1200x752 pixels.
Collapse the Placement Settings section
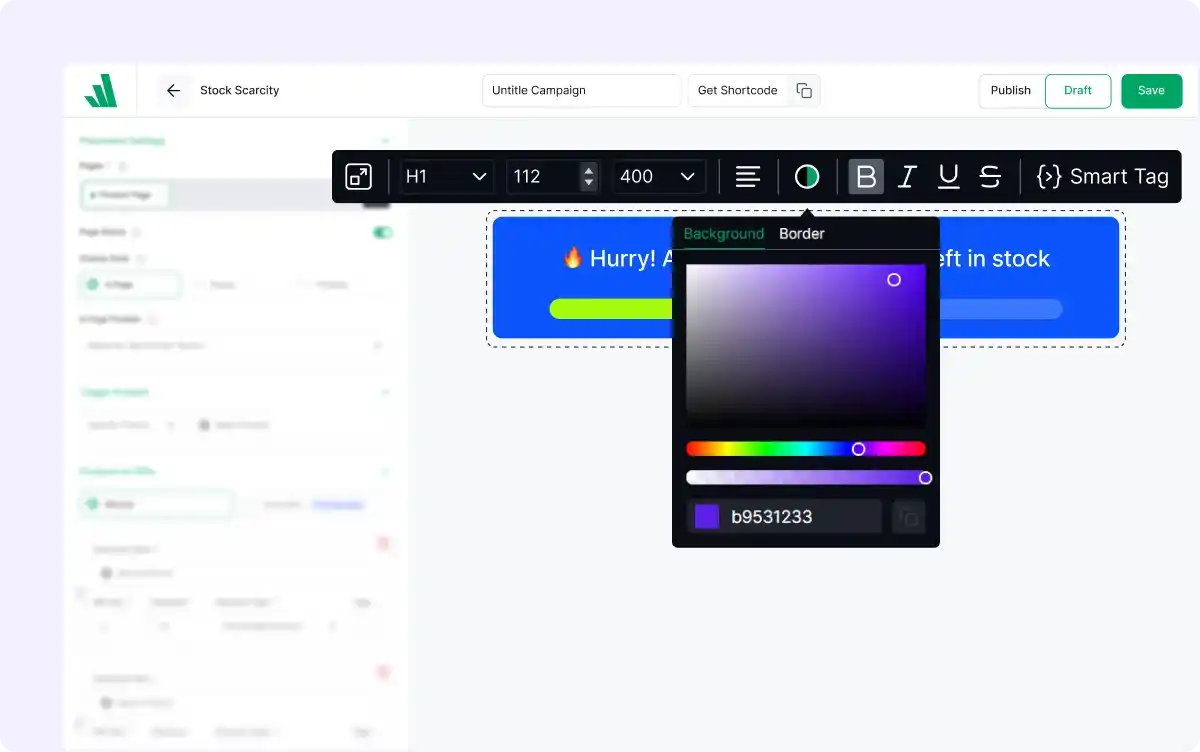pyautogui.click(x=386, y=140)
